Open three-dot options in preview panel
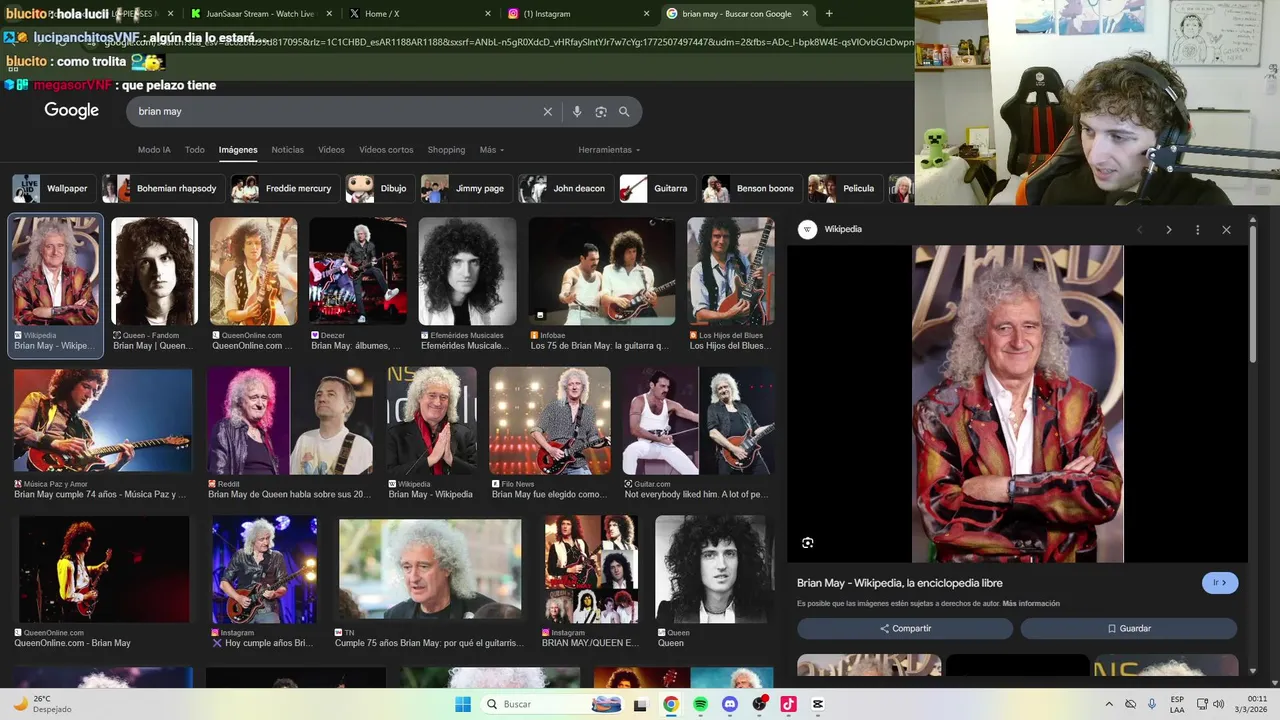This screenshot has width=1280, height=720. click(x=1197, y=230)
